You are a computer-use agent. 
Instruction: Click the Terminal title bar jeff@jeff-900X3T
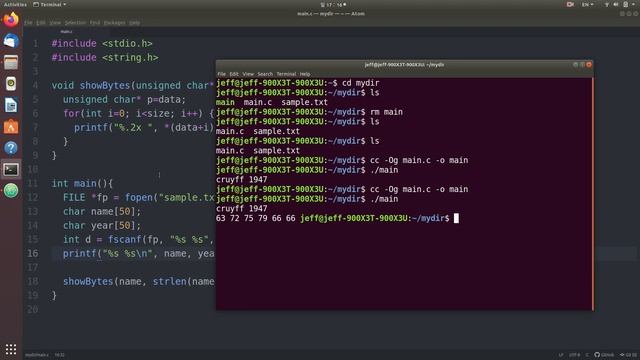click(x=404, y=64)
